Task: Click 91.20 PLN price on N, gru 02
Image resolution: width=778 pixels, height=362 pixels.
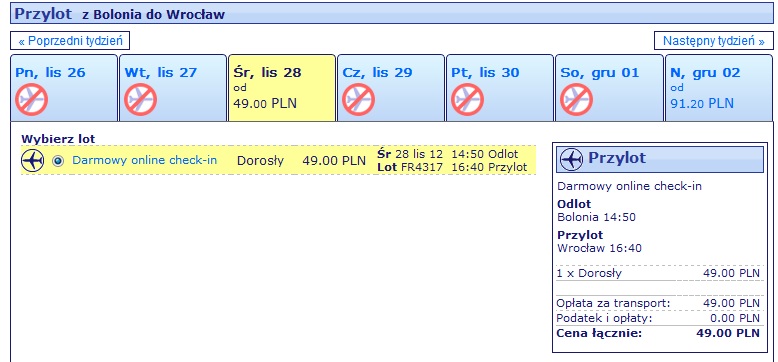Action: click(x=702, y=104)
